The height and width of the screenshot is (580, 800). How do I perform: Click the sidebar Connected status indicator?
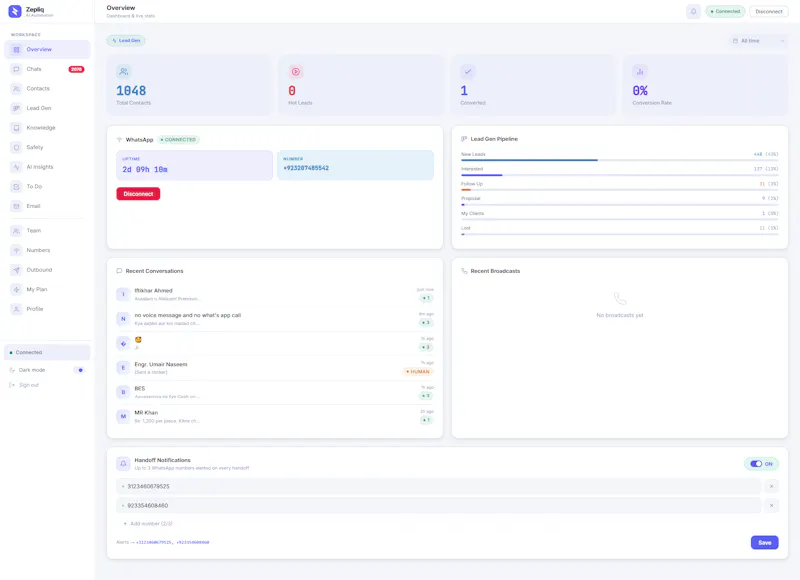[47, 352]
